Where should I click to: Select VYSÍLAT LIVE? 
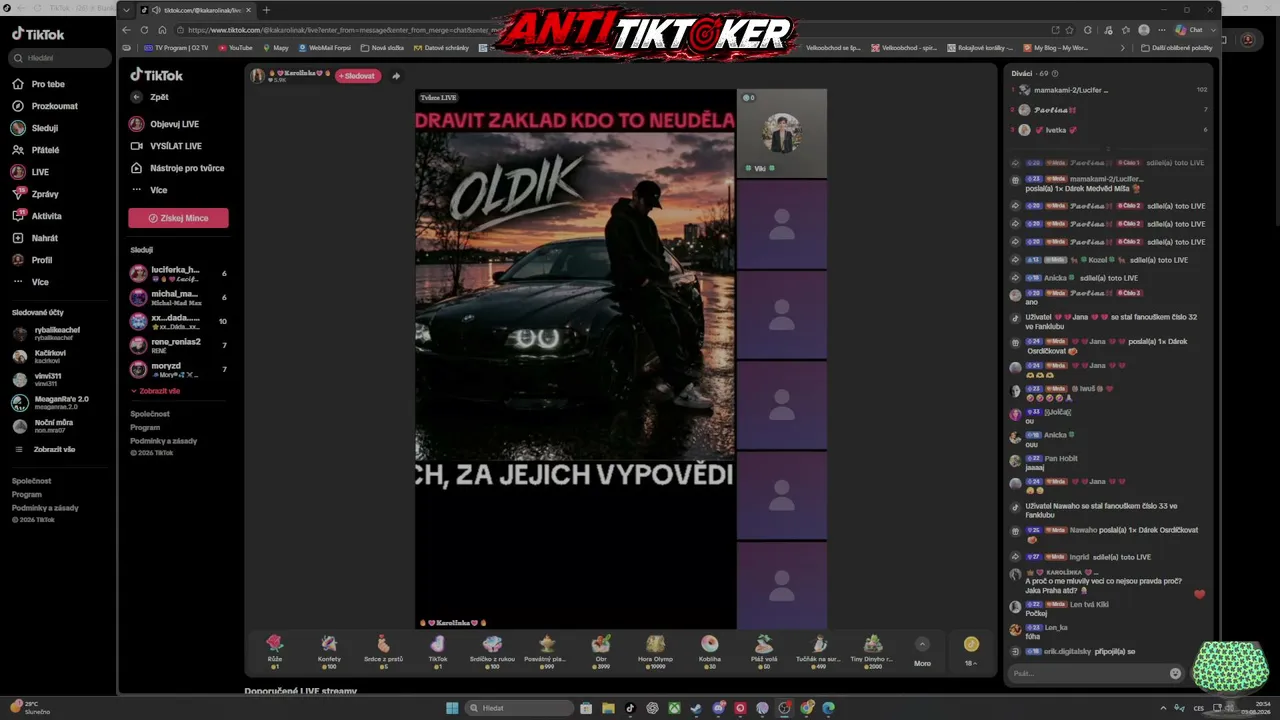[166, 146]
